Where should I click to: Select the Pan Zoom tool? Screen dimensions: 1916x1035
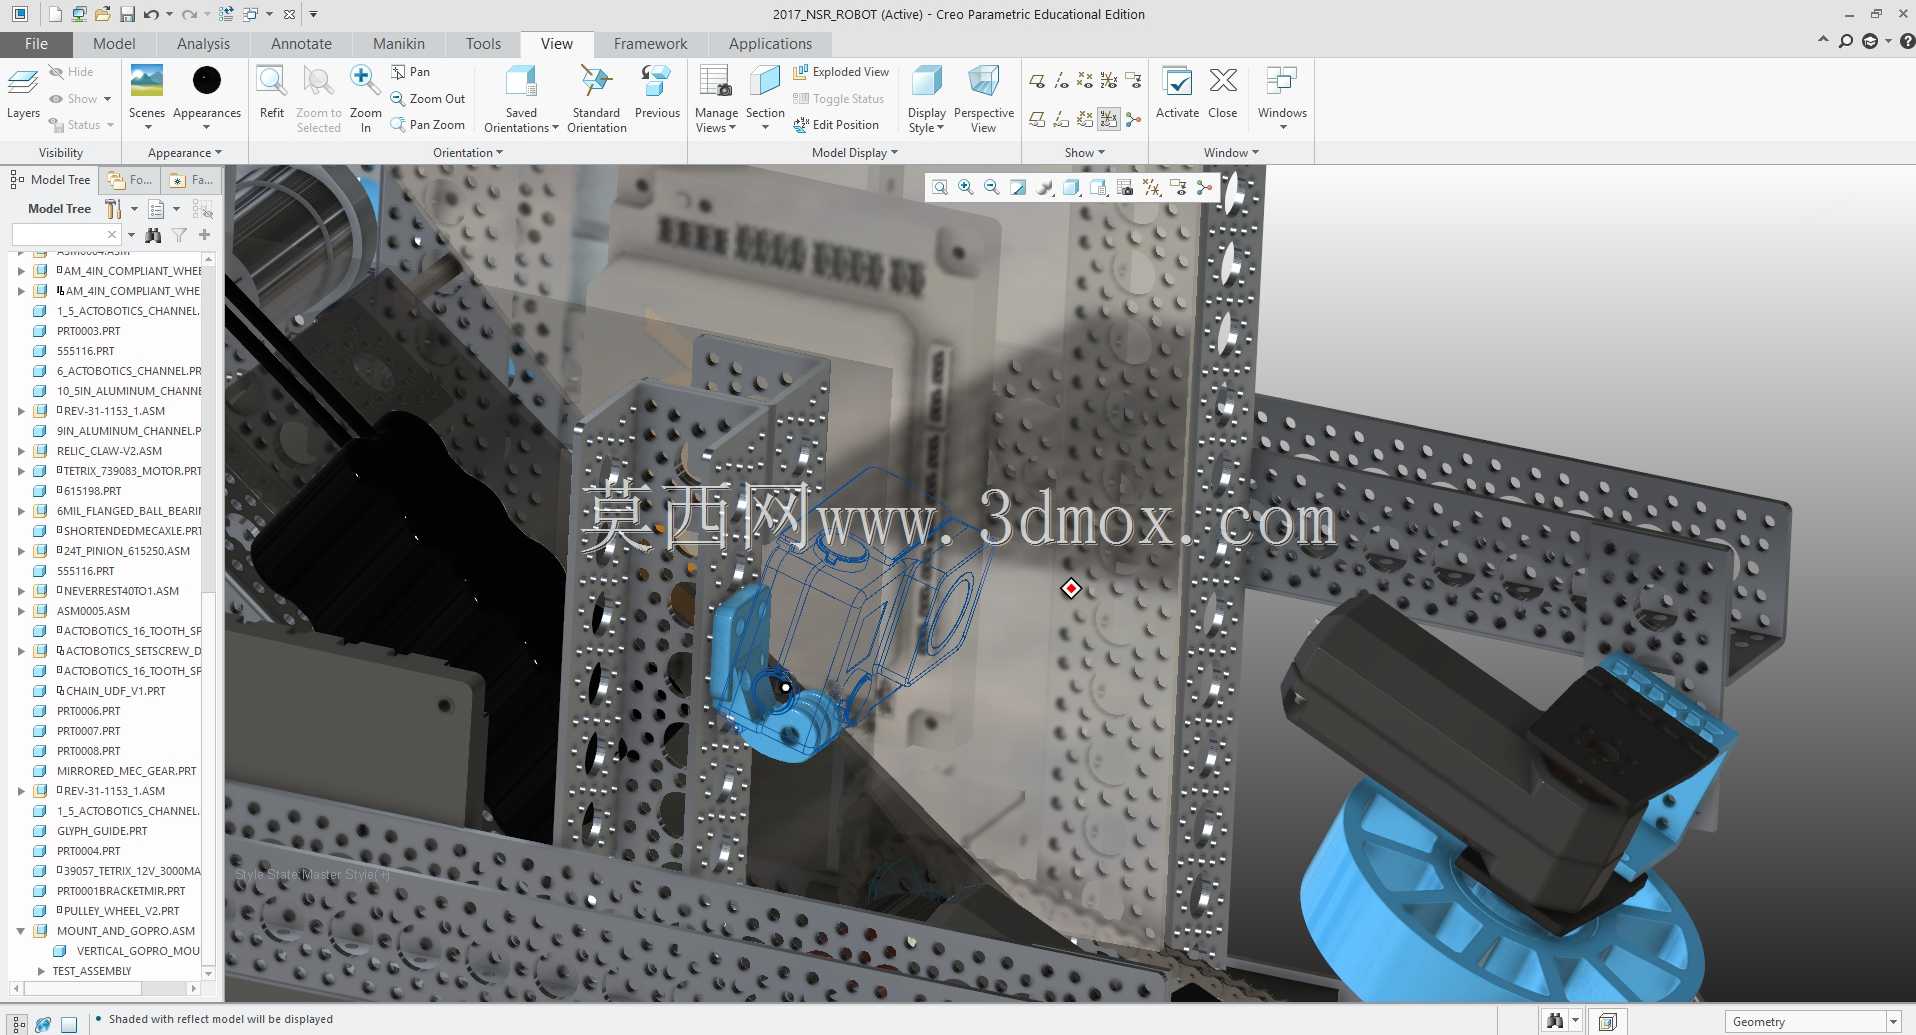428,125
